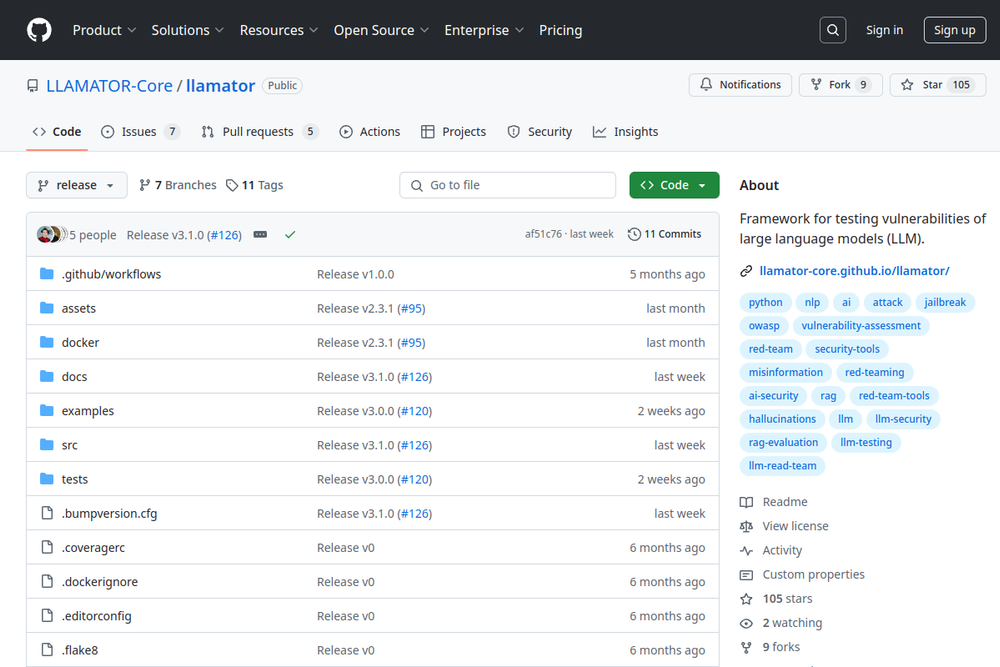The height and width of the screenshot is (667, 1000).
Task: Click the contributor avatars next to 5 people
Action: tap(51, 235)
